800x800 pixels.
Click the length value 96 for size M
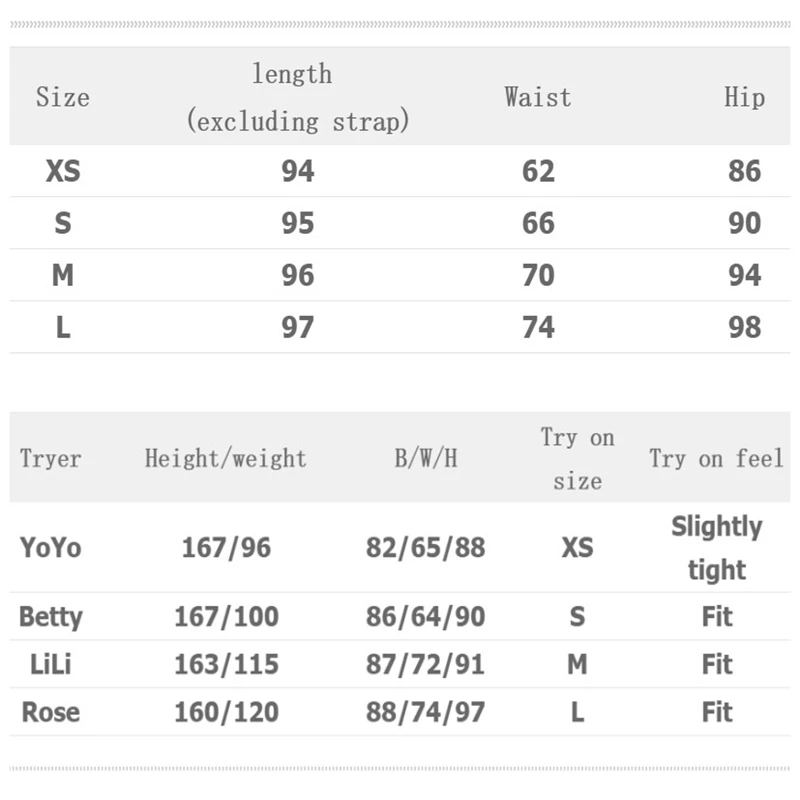coord(297,275)
